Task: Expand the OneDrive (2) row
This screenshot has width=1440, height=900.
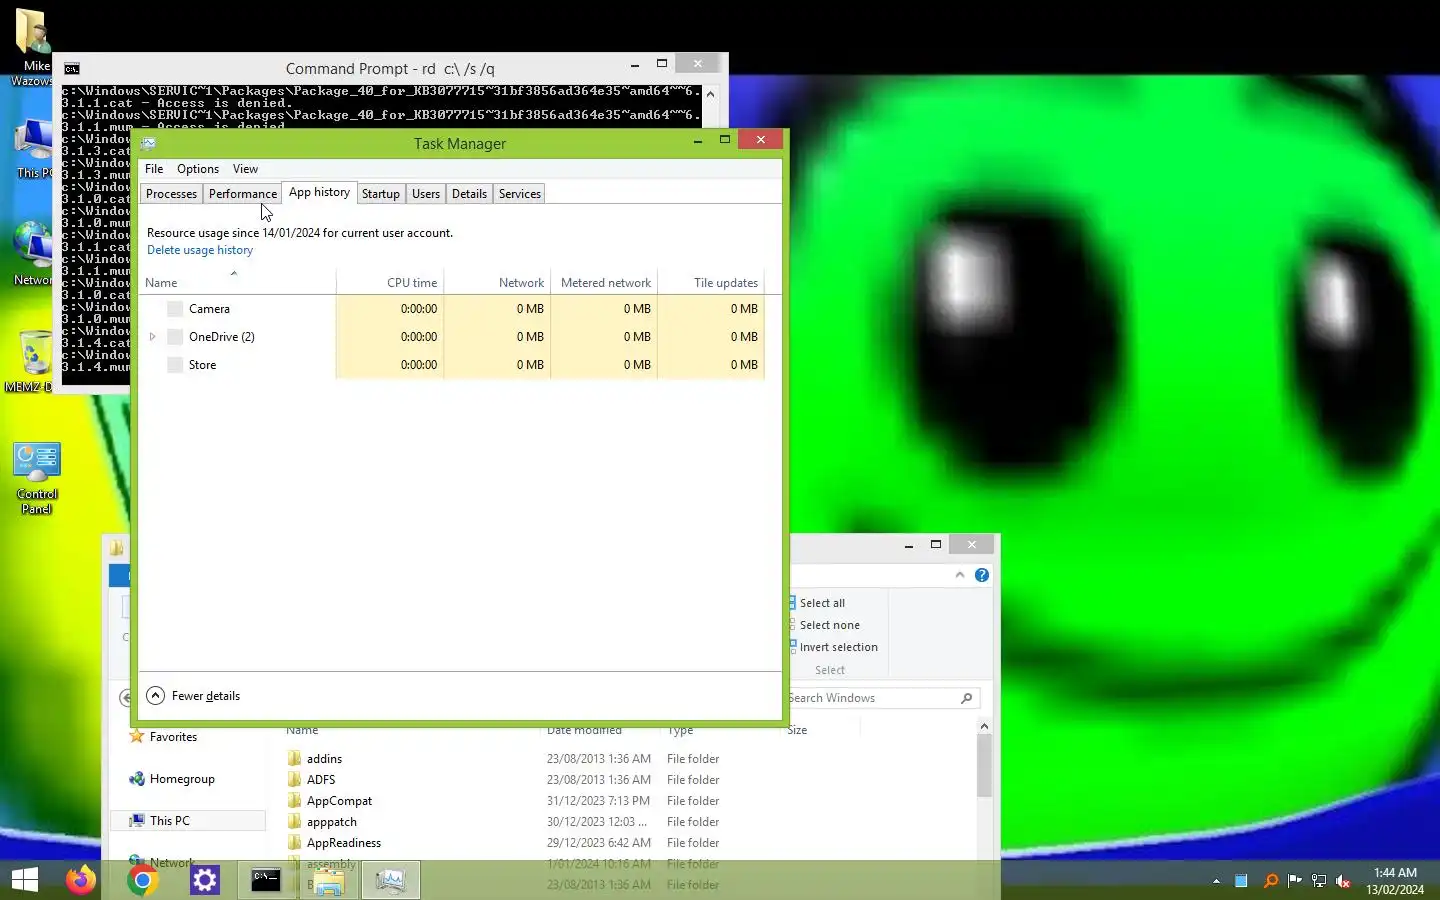Action: [x=153, y=337]
